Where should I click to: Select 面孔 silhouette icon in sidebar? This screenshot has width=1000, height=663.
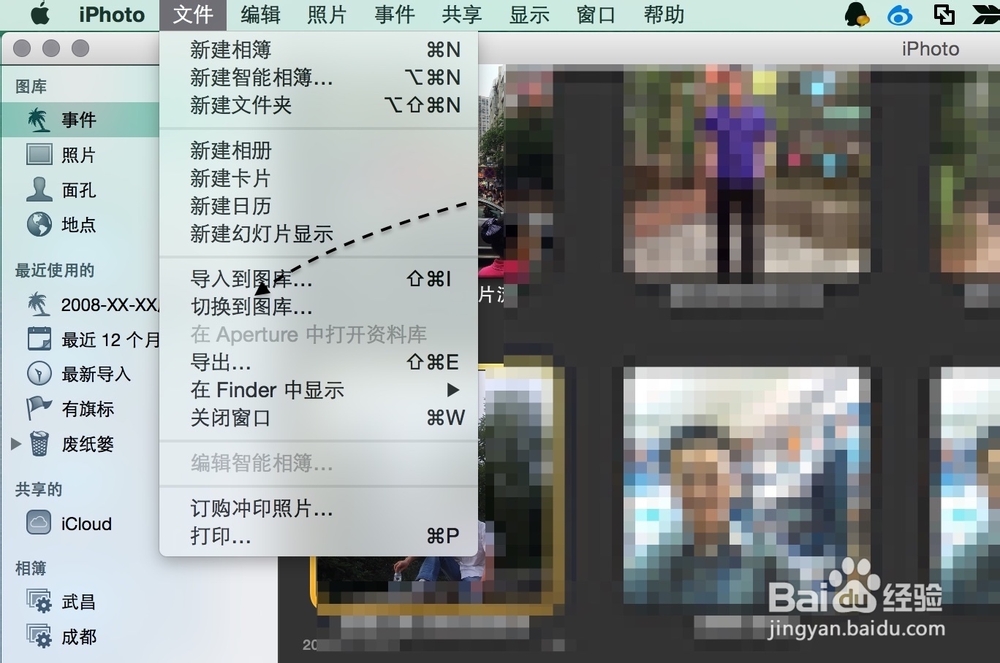[39, 189]
